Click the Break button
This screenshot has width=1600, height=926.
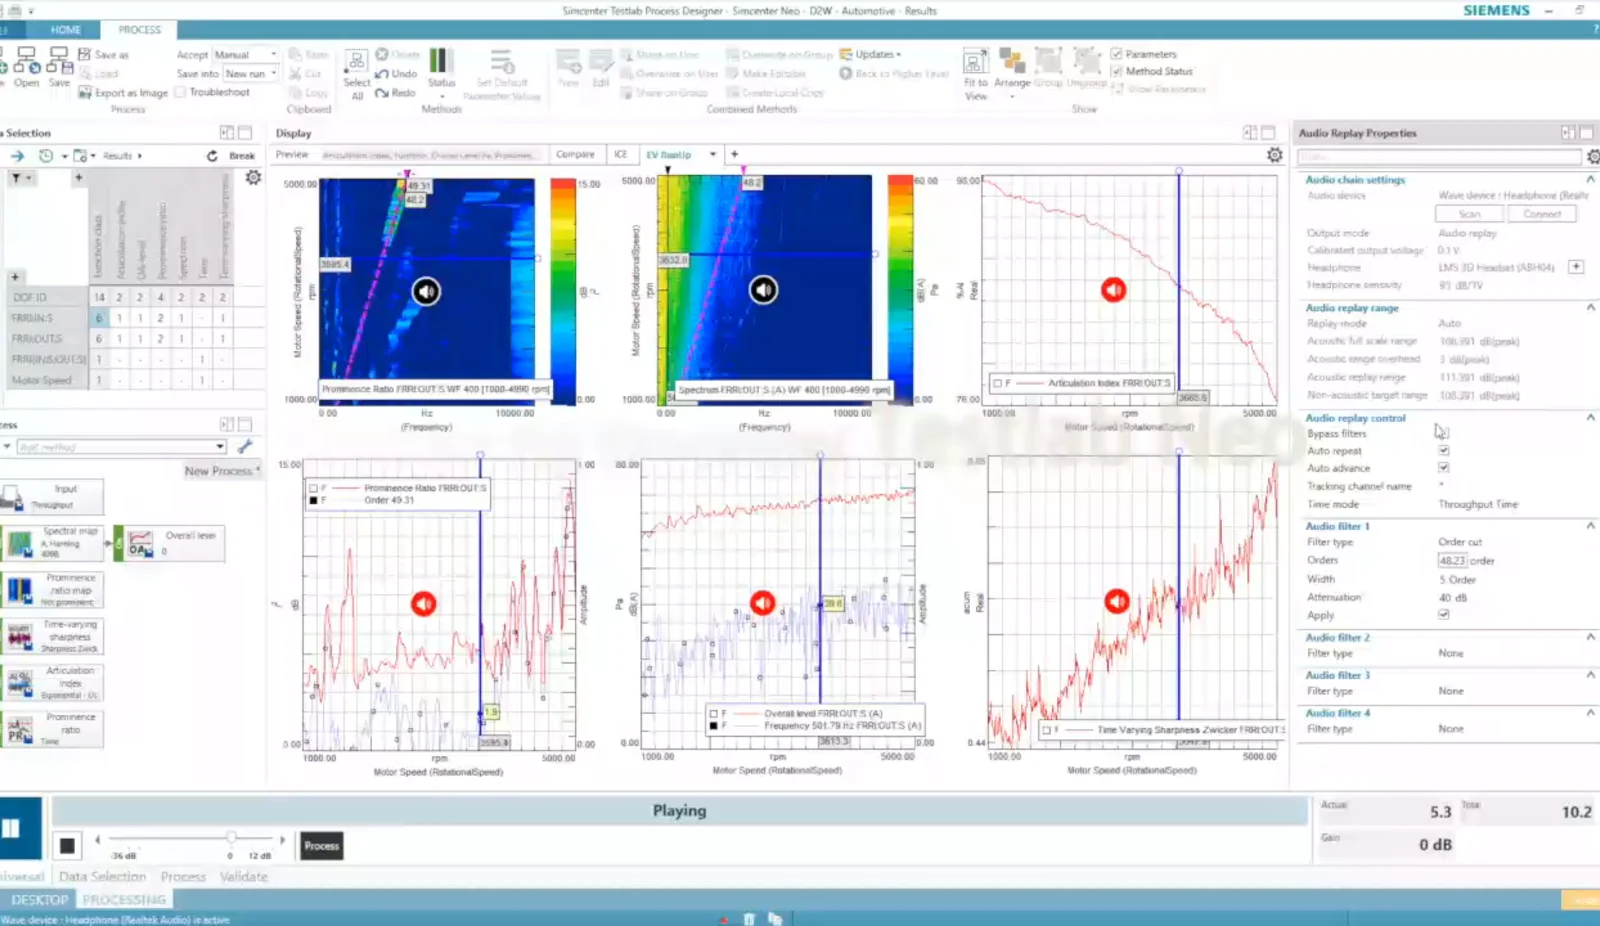pyautogui.click(x=242, y=156)
